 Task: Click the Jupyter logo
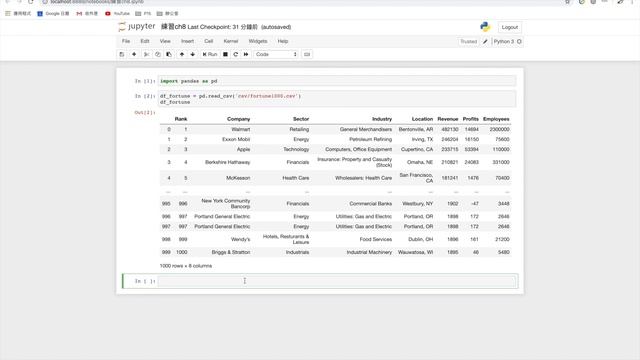[137, 27]
